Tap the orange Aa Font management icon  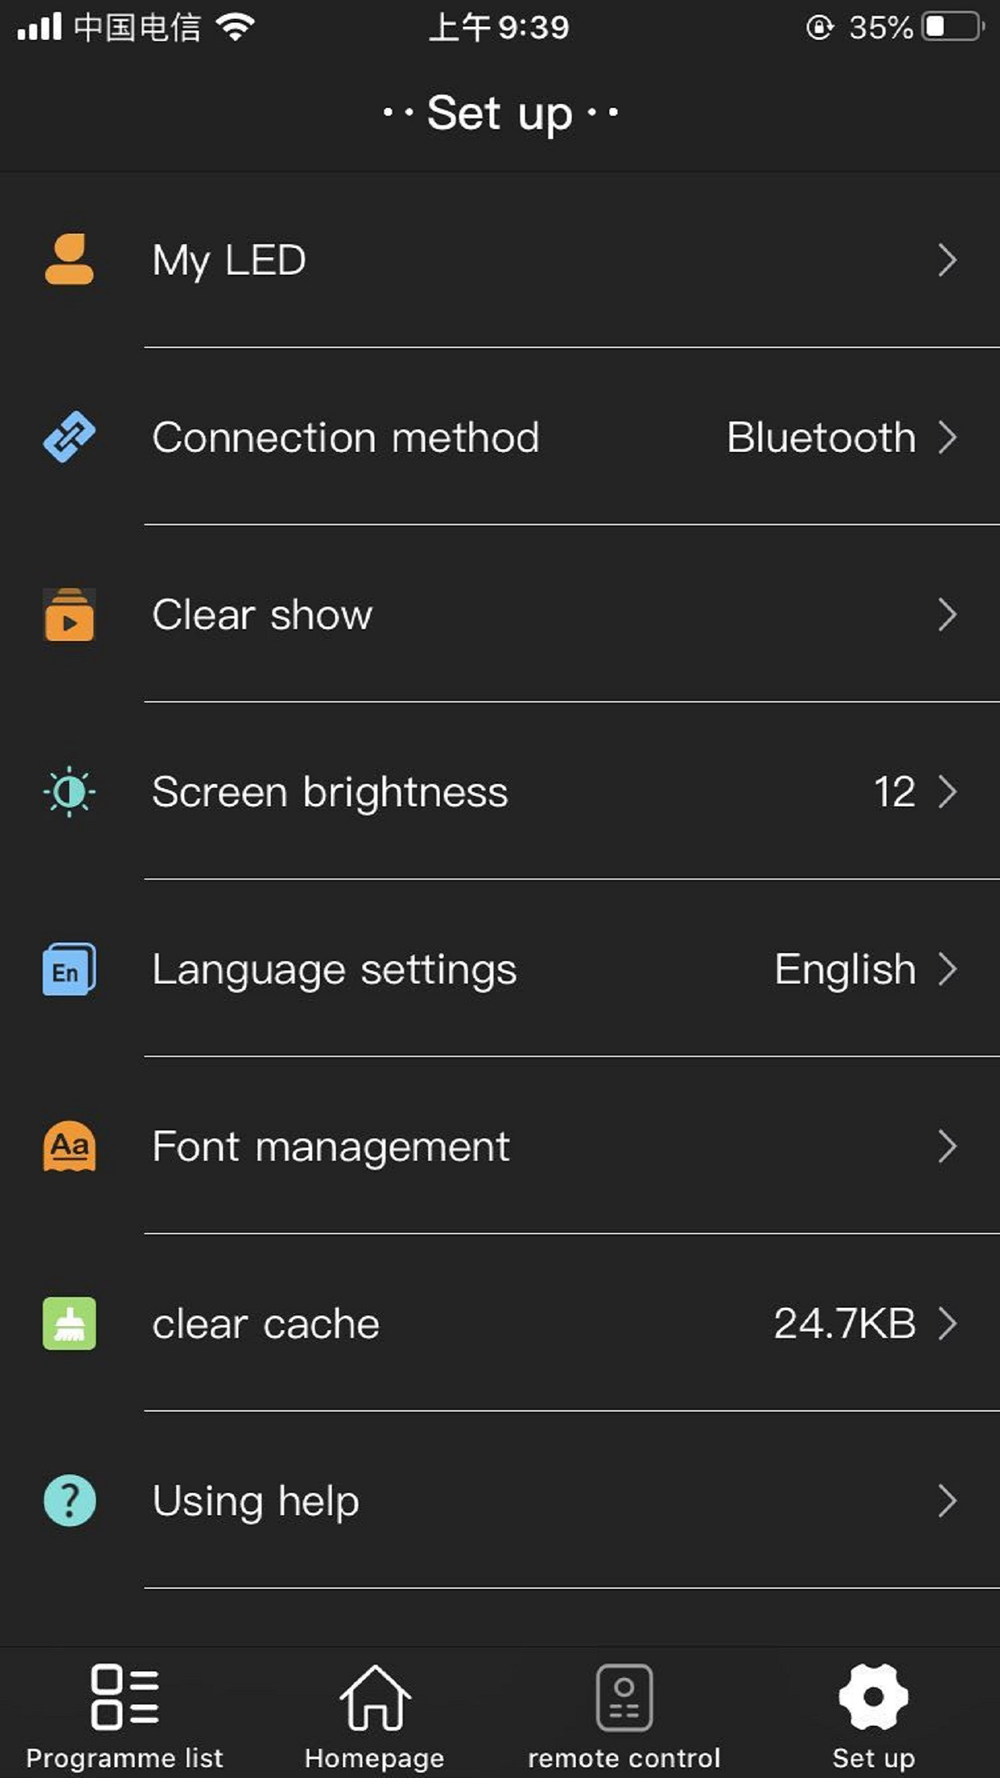click(69, 1146)
